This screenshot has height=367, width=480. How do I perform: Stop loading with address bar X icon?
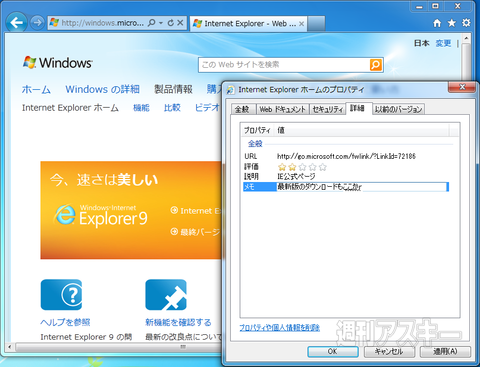pyautogui.click(x=180, y=23)
